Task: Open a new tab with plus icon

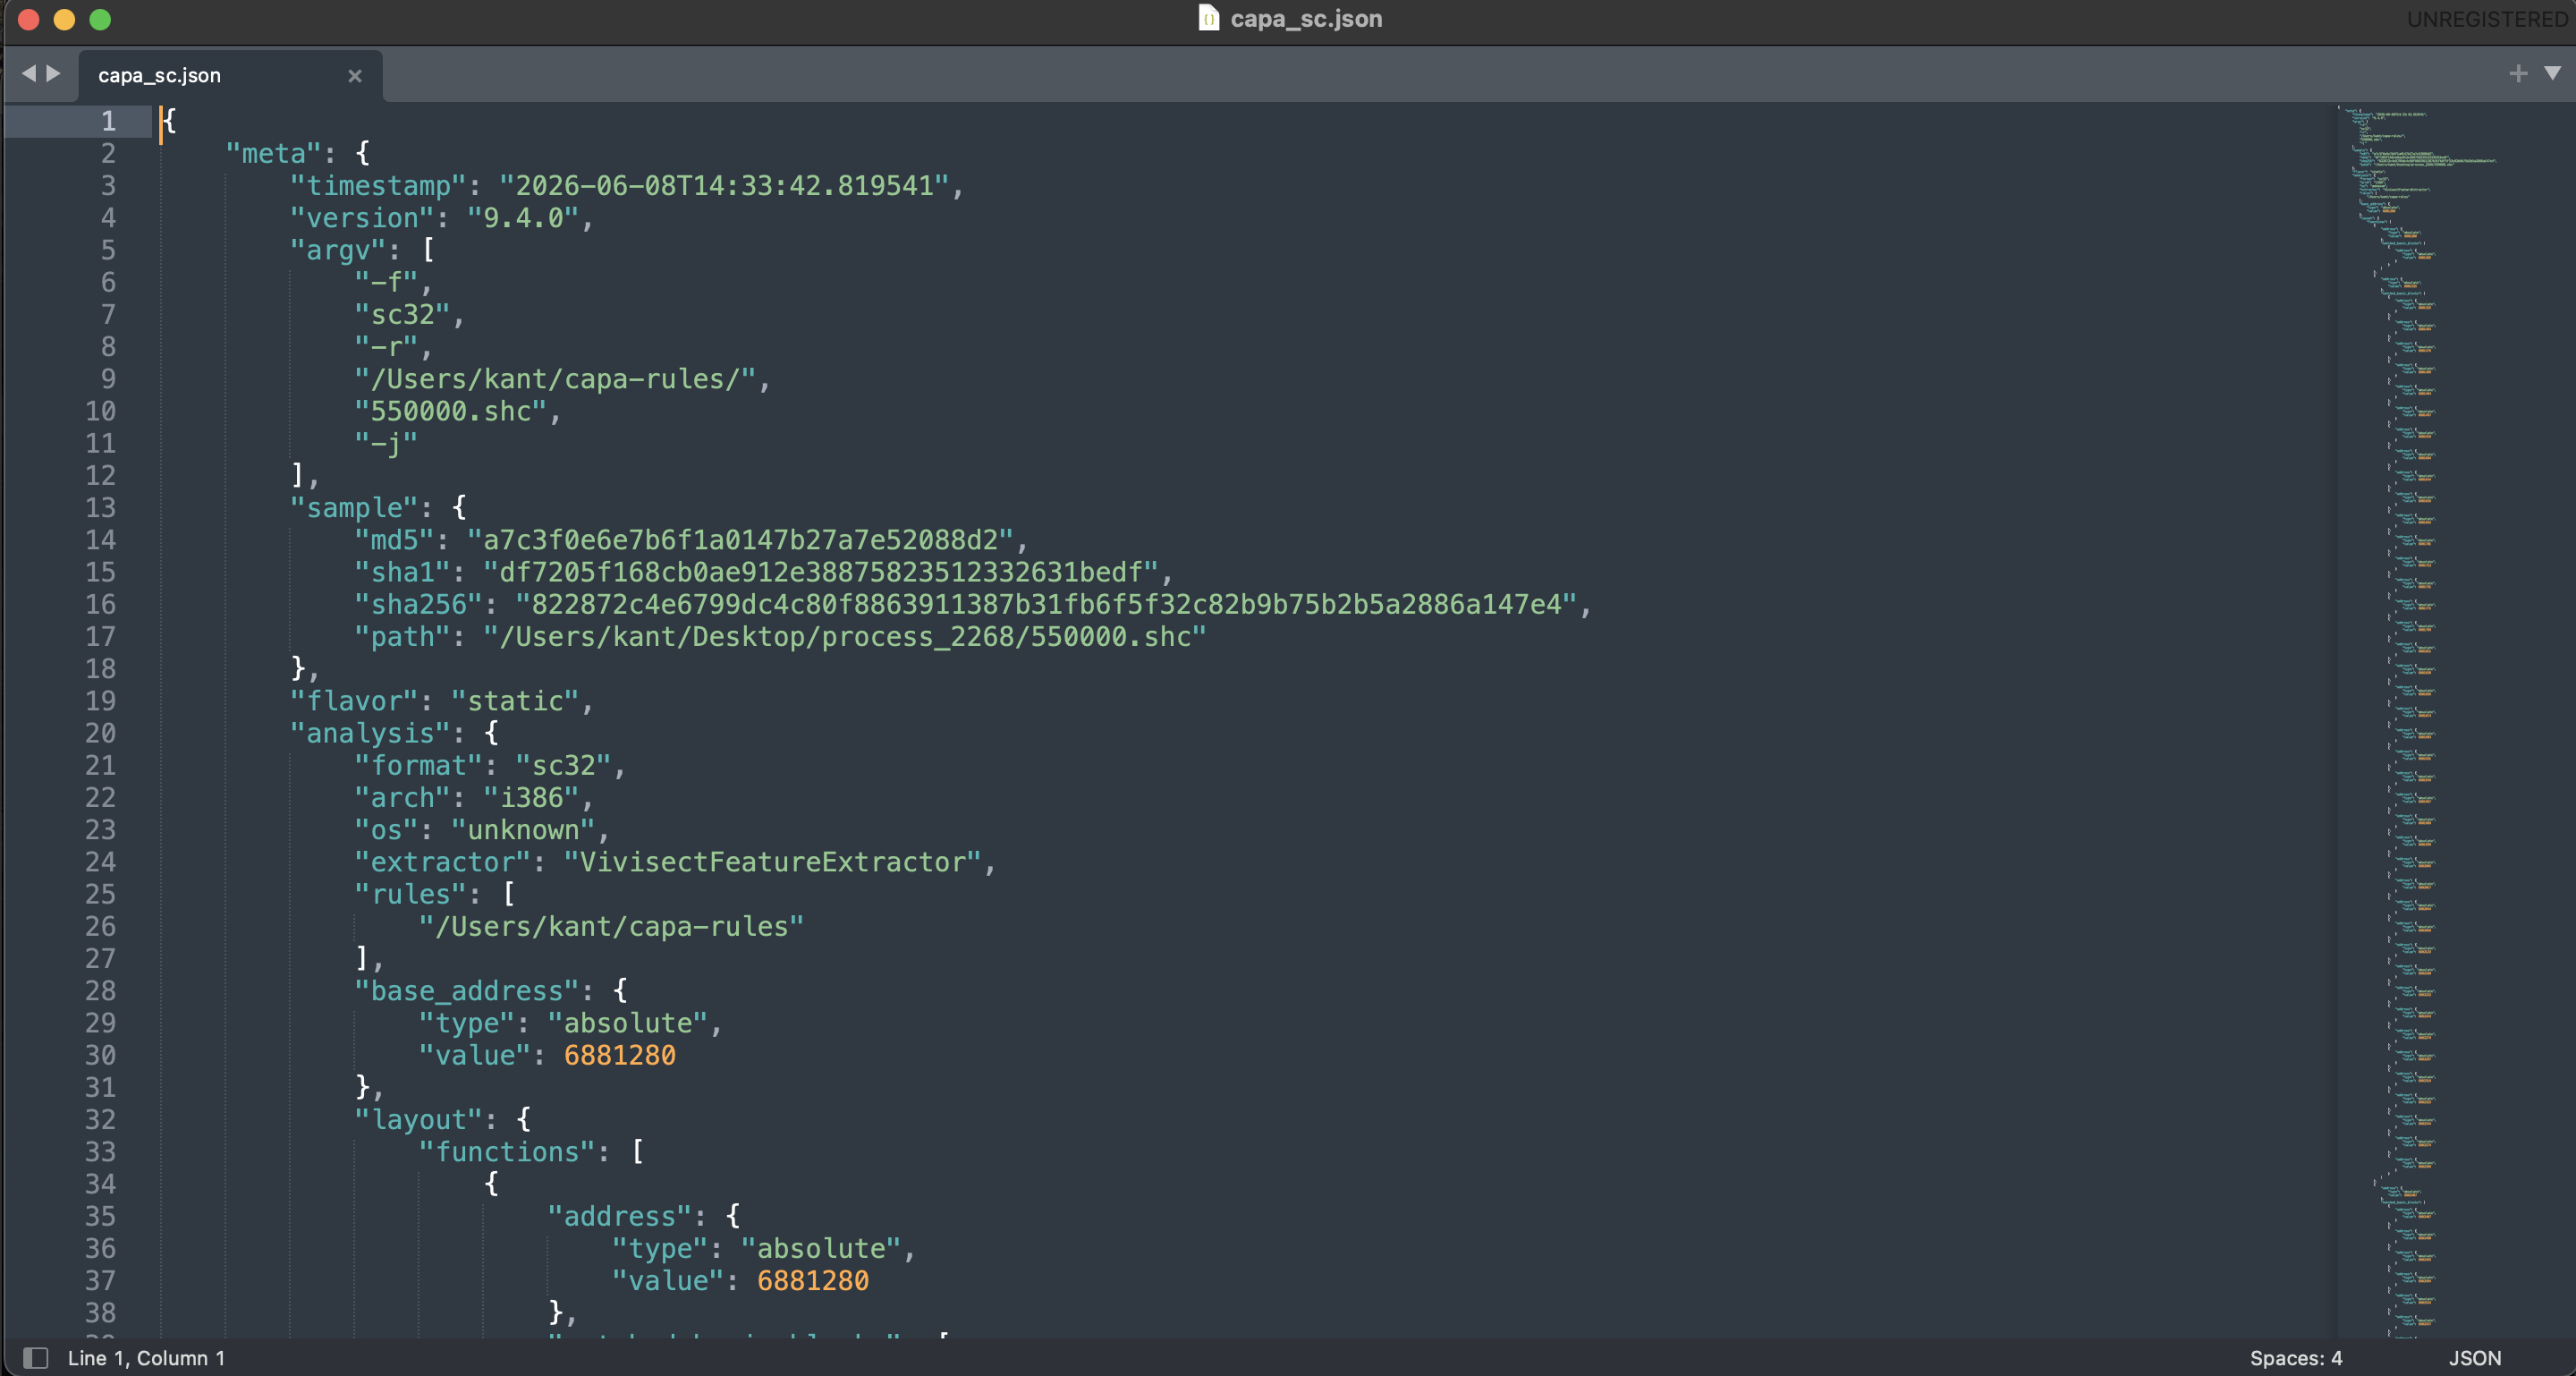Action: pos(2518,73)
